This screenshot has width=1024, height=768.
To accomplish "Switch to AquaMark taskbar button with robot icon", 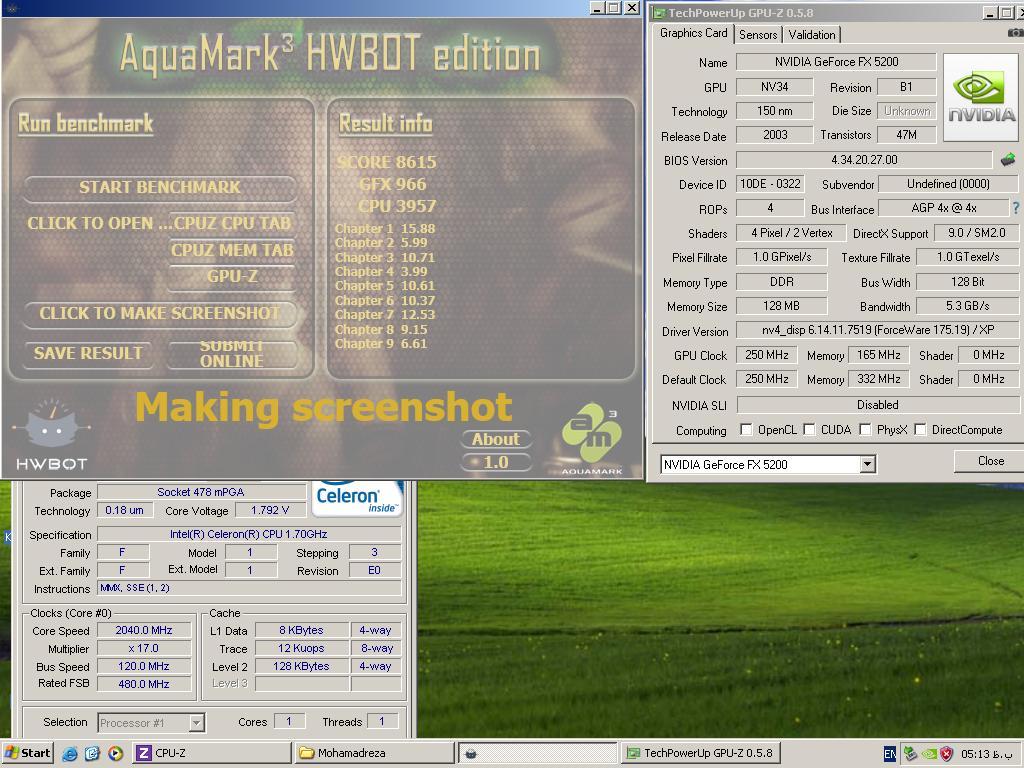I will coord(537,753).
